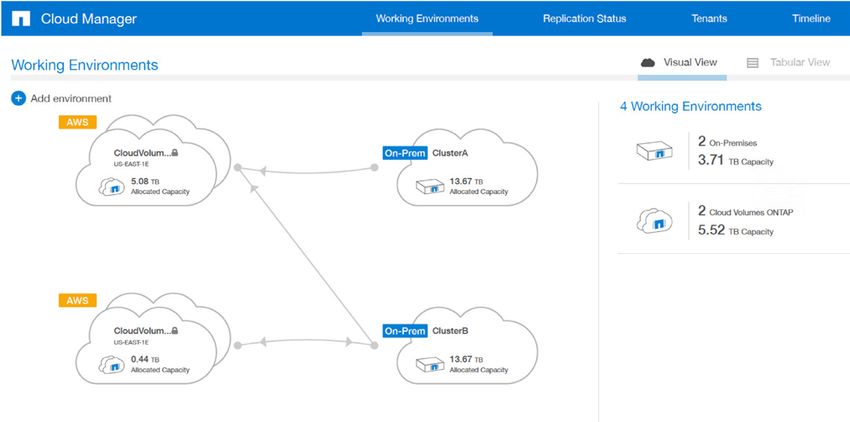
Task: Click connector node beside ClusterA
Action: coord(374,168)
